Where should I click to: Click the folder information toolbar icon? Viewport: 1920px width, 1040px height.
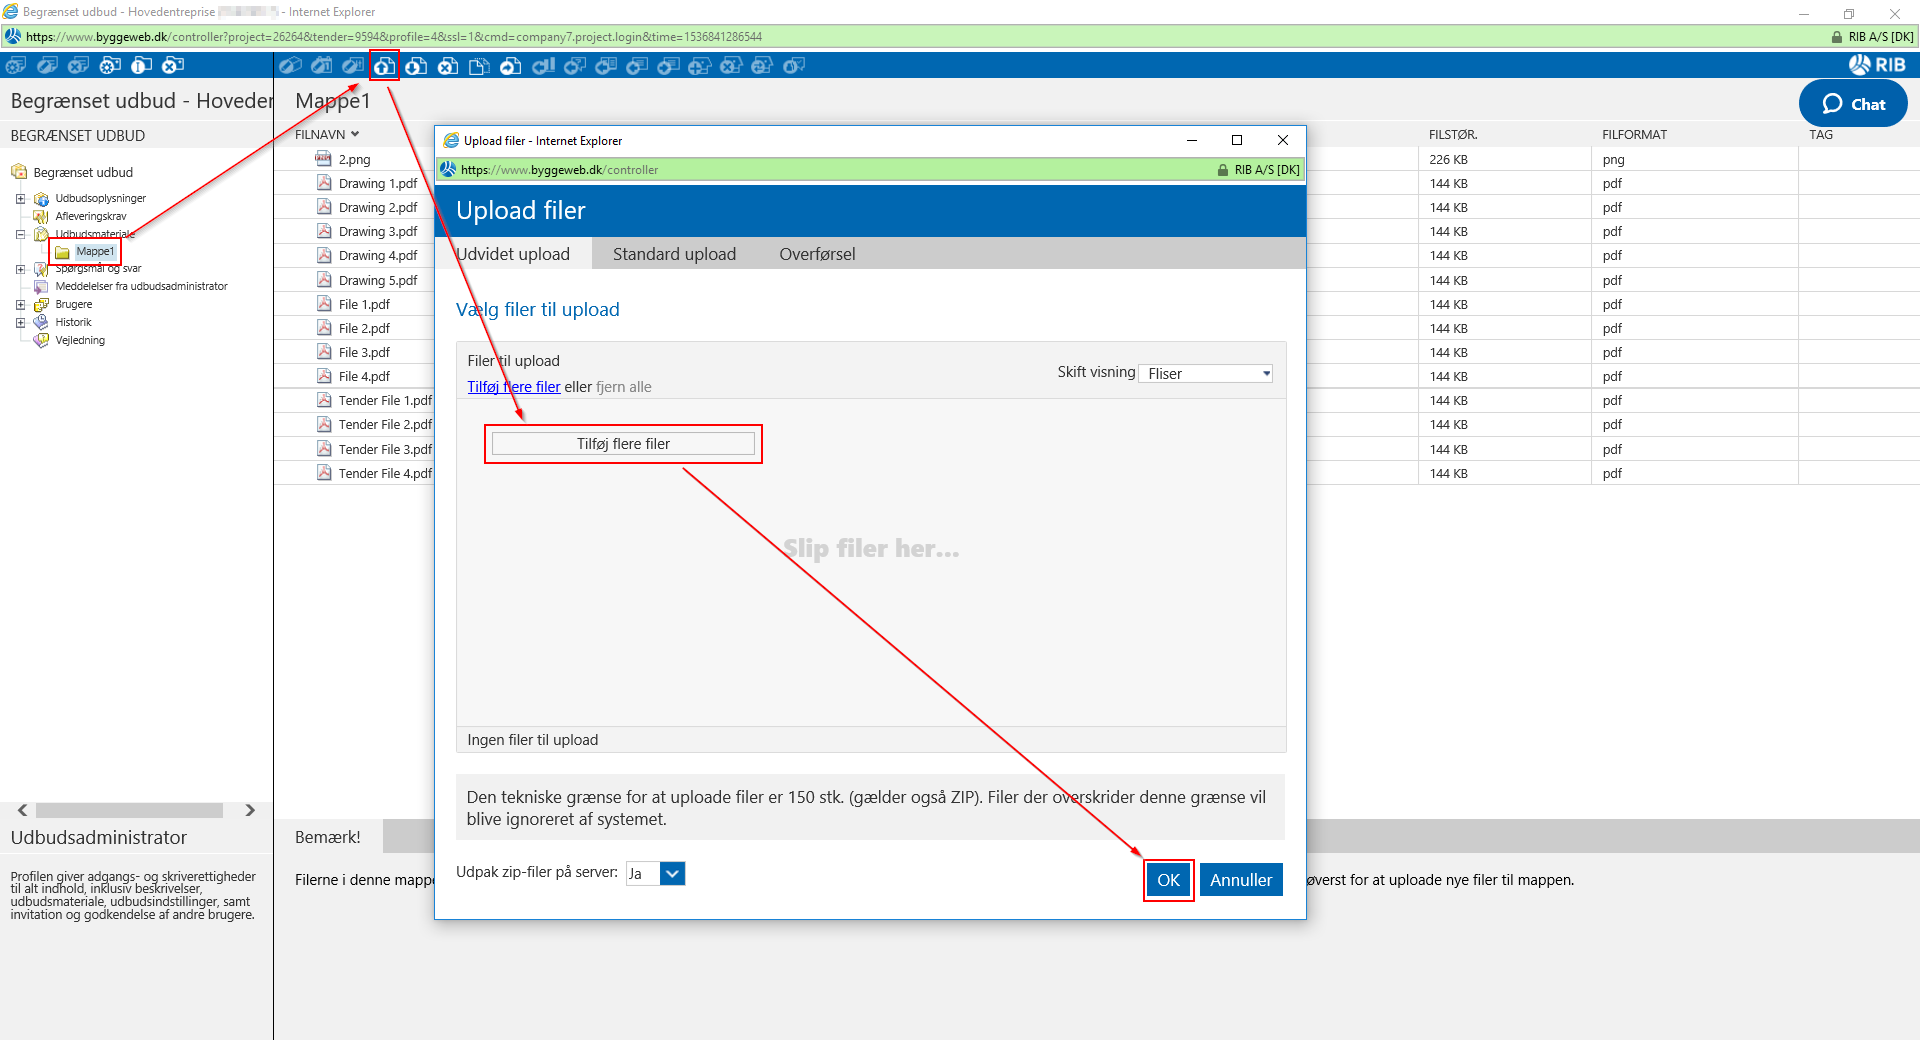pos(141,66)
